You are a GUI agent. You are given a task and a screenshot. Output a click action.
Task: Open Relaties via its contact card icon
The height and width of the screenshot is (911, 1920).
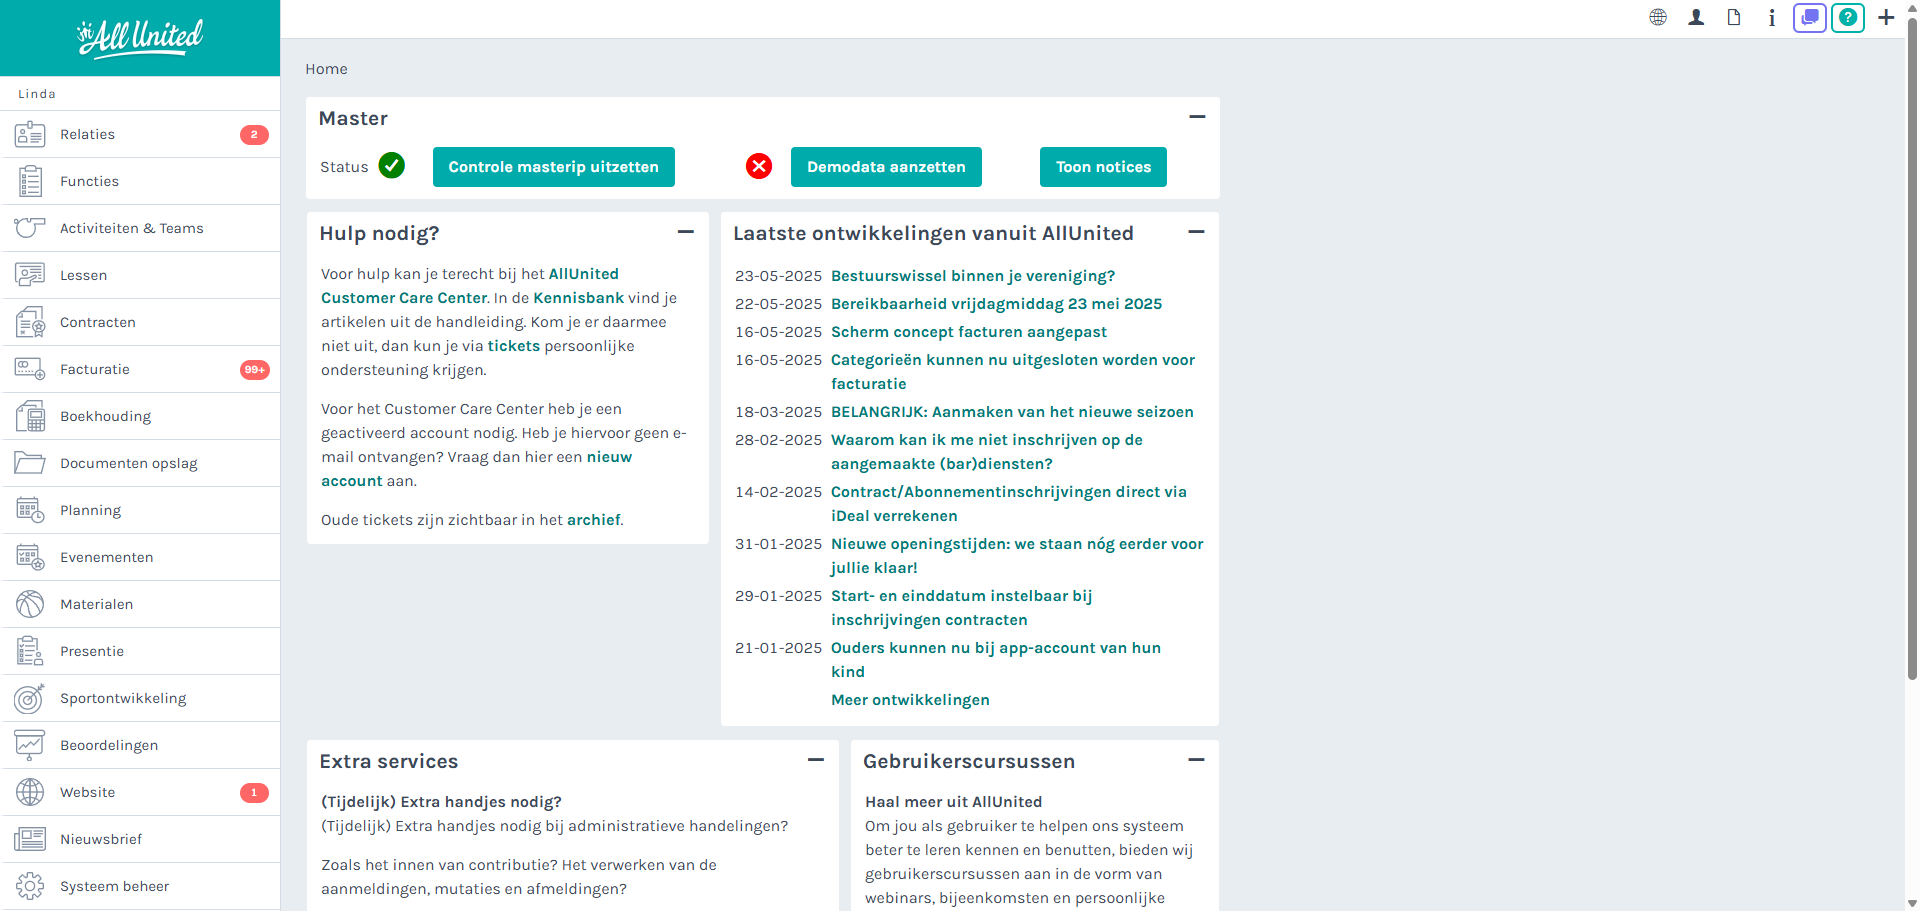pos(30,134)
